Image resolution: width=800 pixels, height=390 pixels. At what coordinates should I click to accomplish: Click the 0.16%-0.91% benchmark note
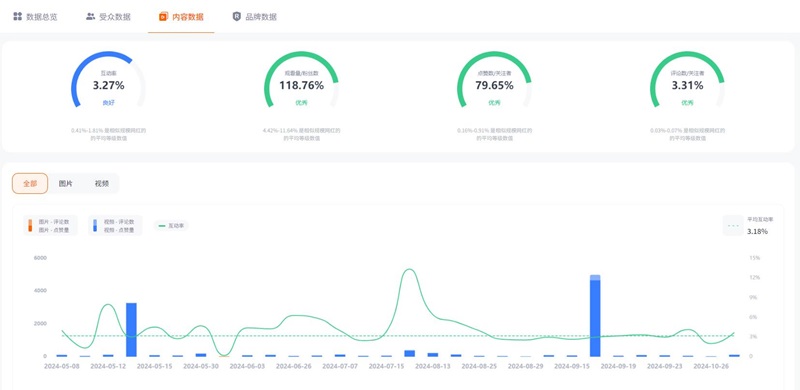coord(494,134)
